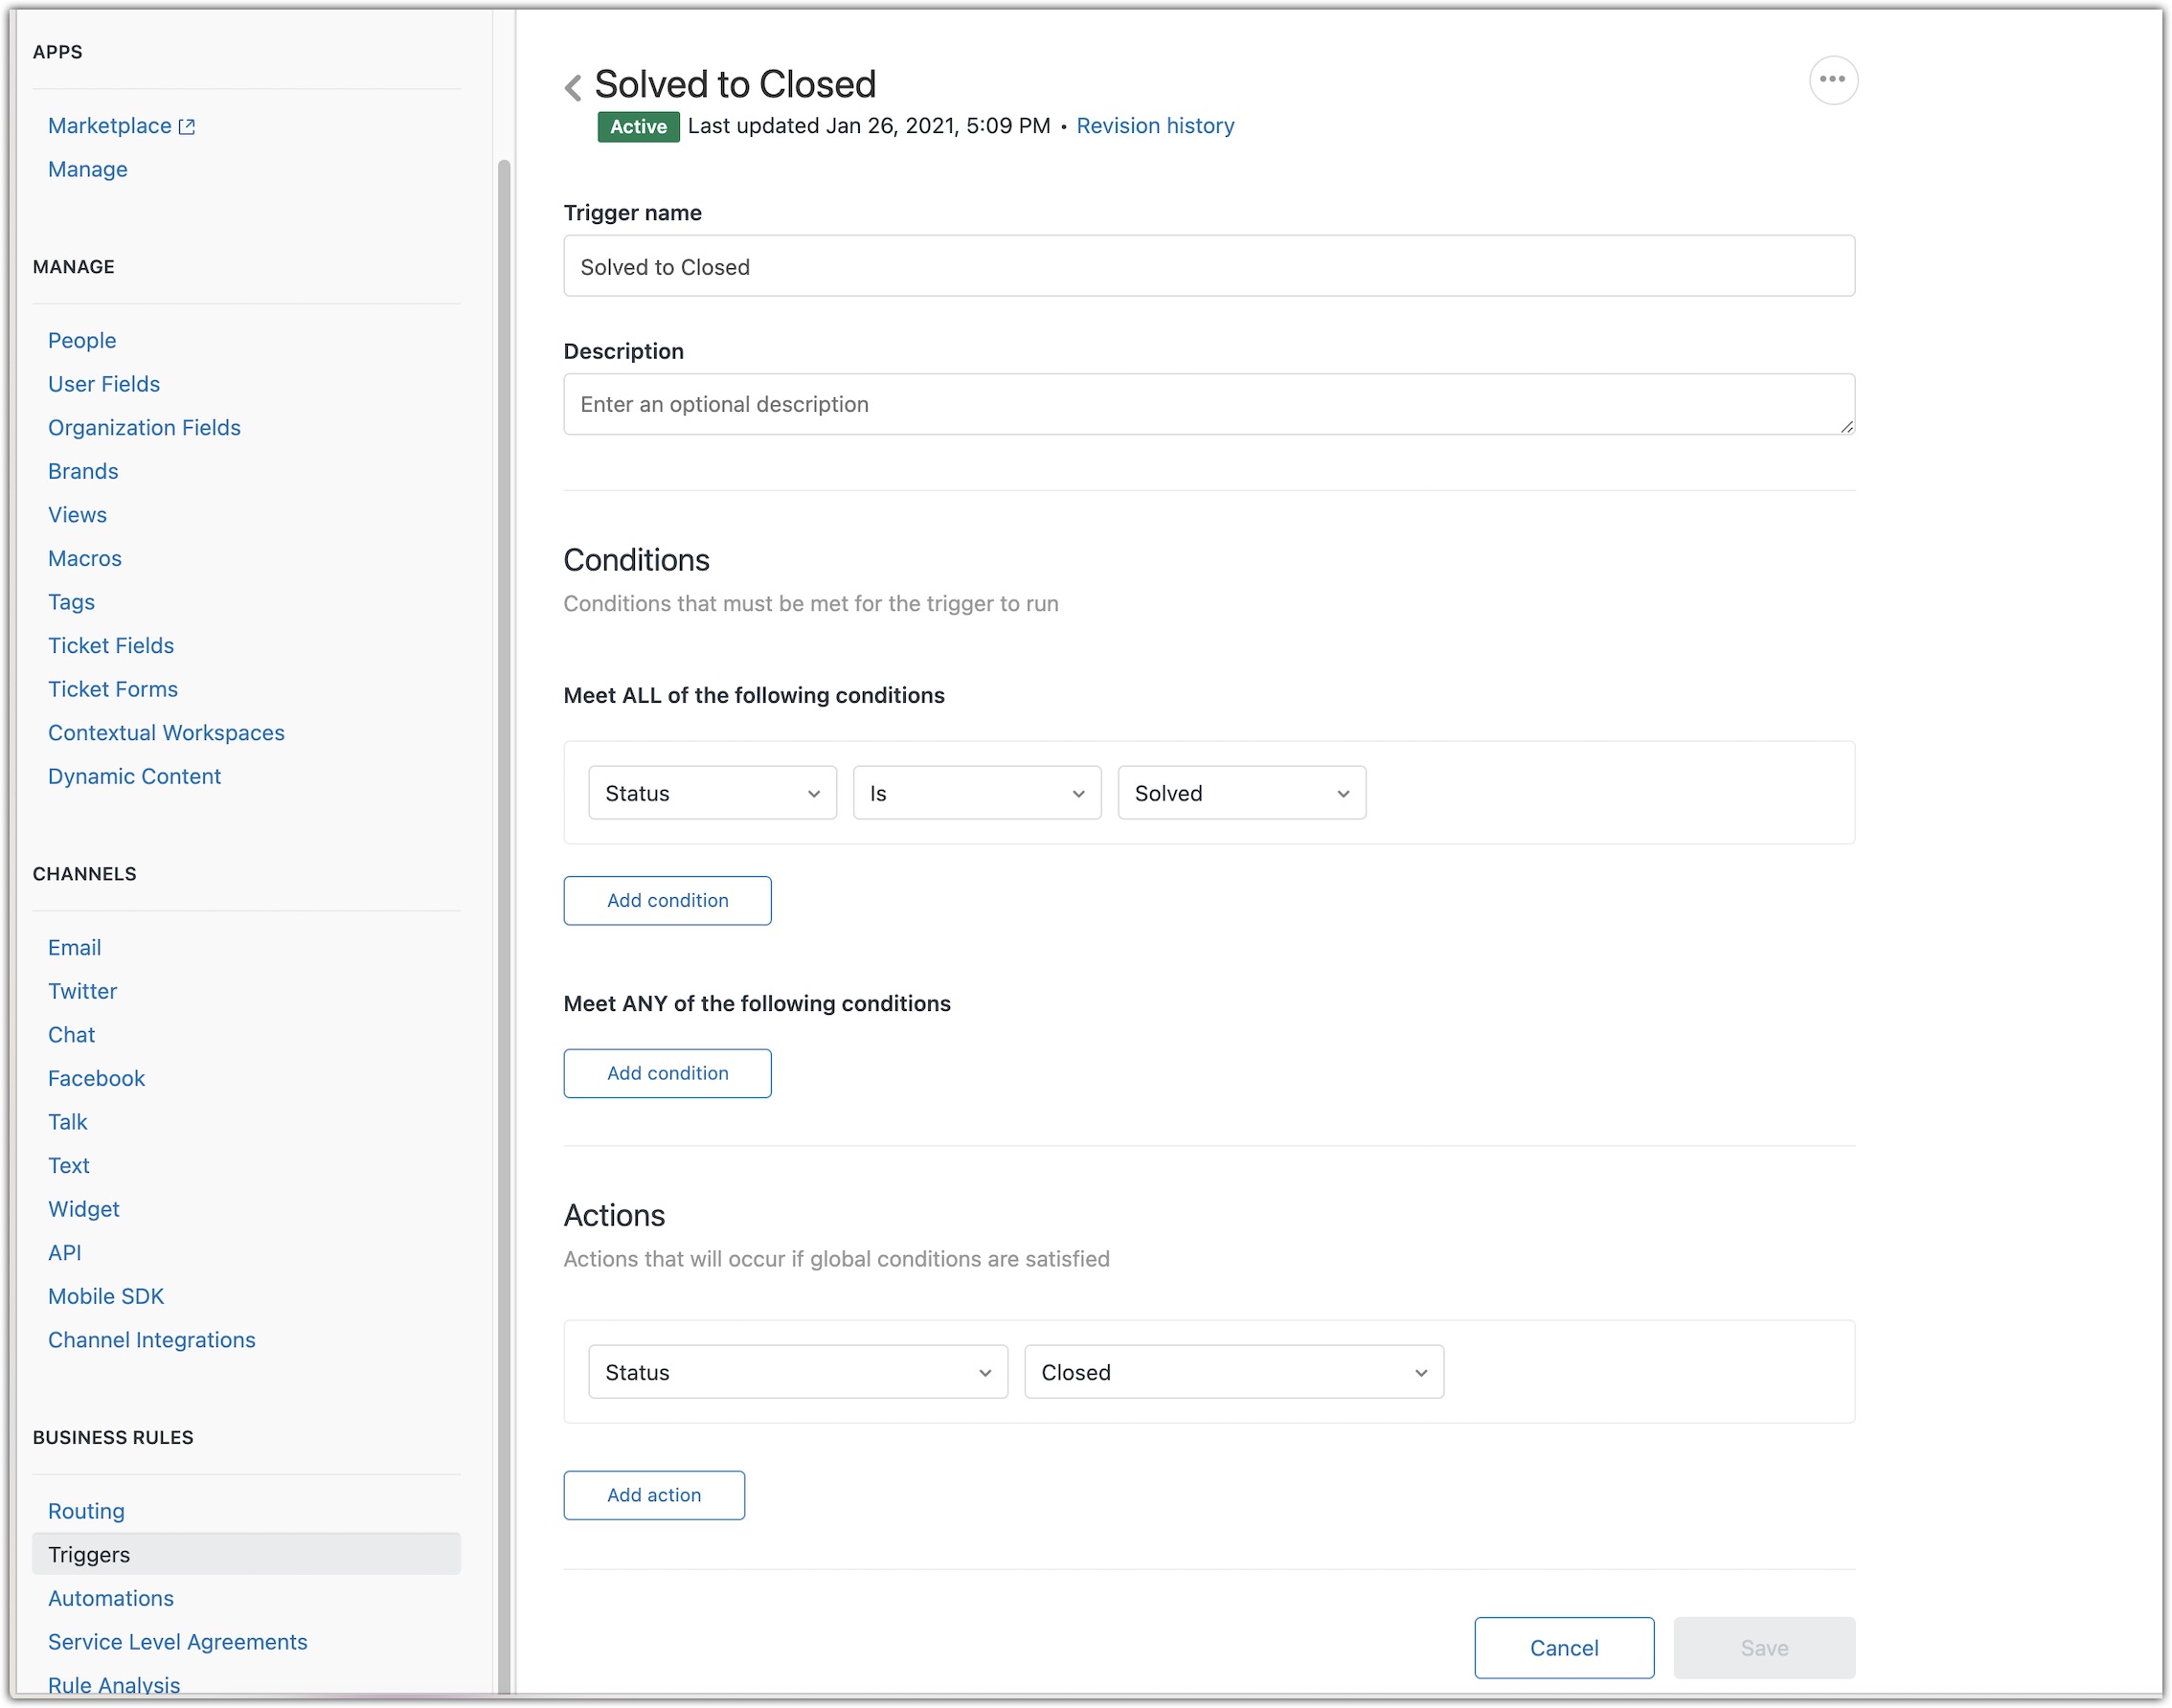Add condition under Meet ANY conditions
The height and width of the screenshot is (1708, 2172).
pyautogui.click(x=667, y=1073)
